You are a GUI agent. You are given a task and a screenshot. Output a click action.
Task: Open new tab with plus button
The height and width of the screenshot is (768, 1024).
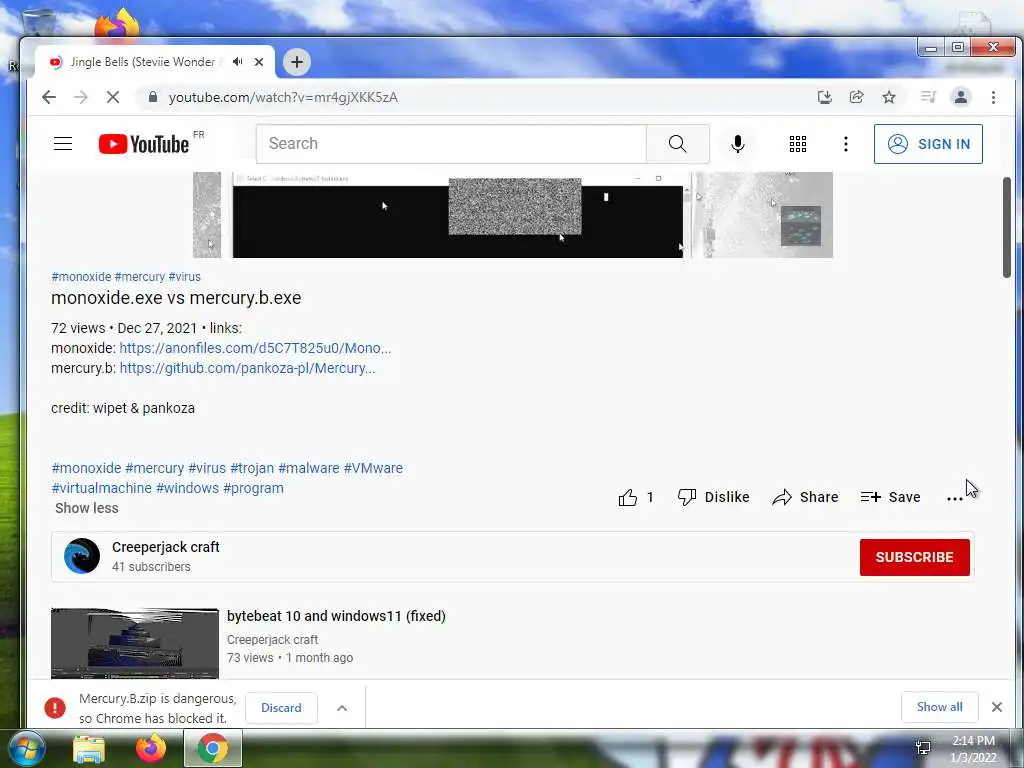pos(297,62)
